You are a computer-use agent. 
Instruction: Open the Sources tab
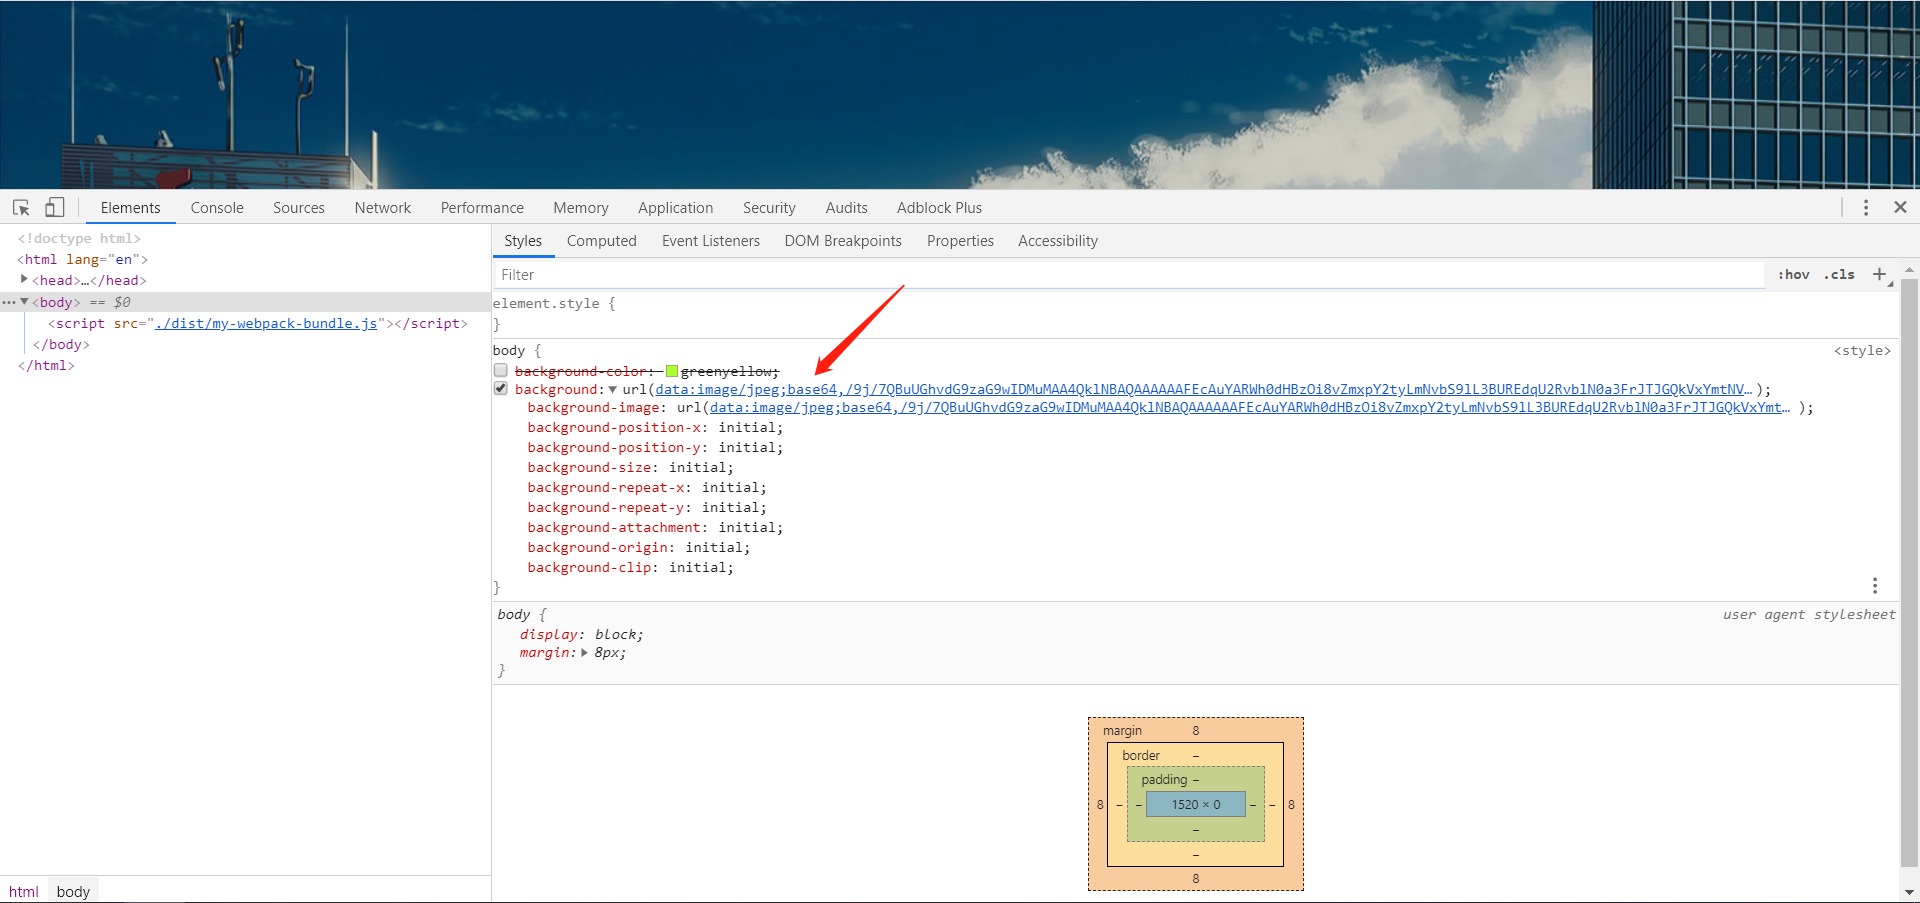pyautogui.click(x=298, y=207)
